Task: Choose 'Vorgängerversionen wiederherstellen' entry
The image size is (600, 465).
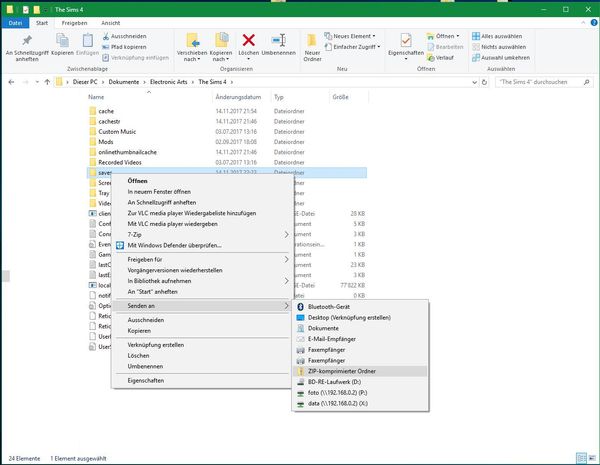Action: (x=202, y=270)
